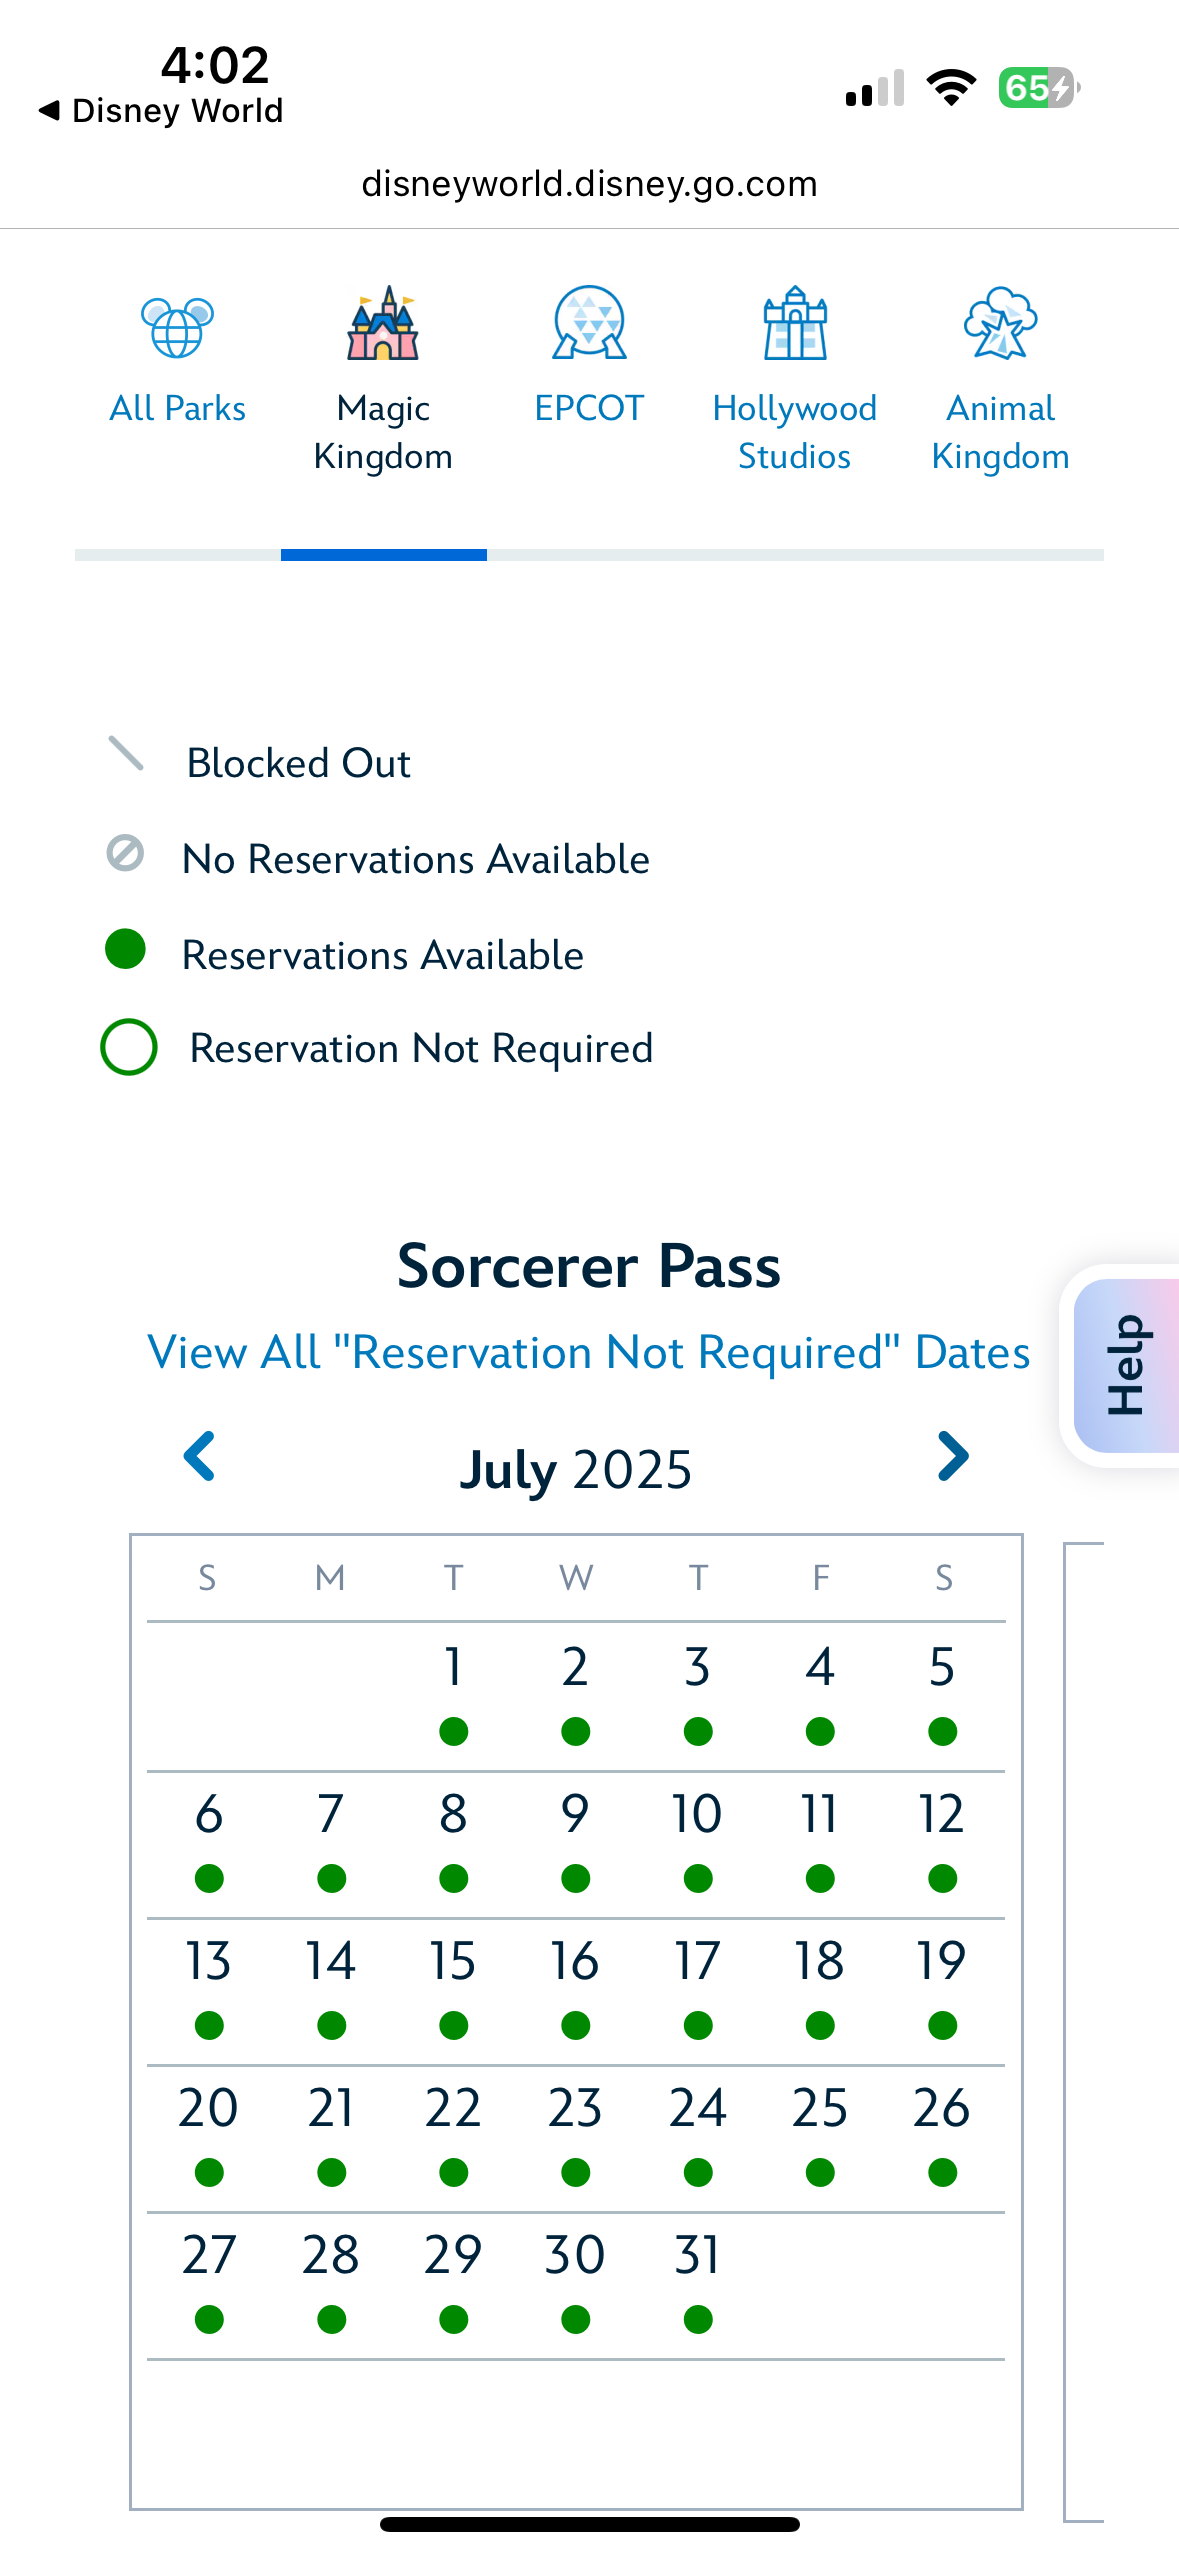
Task: Open View All "Reservation Not Required" Dates link
Action: (x=588, y=1352)
